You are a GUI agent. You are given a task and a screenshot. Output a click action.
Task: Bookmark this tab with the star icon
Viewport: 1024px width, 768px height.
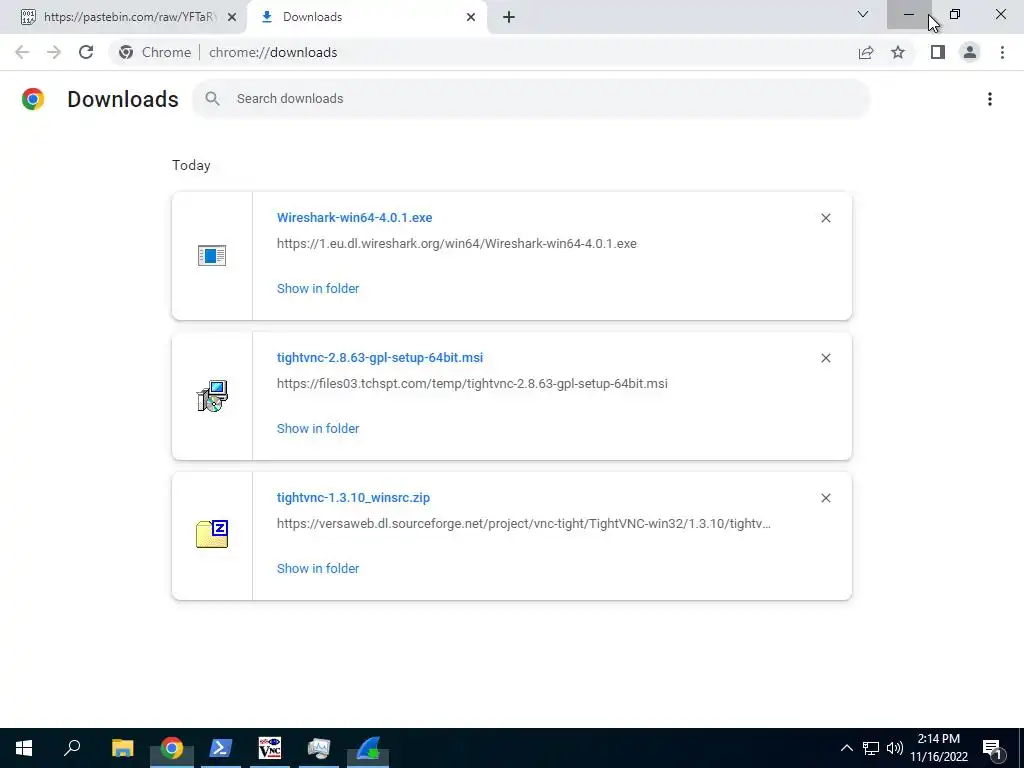898,52
